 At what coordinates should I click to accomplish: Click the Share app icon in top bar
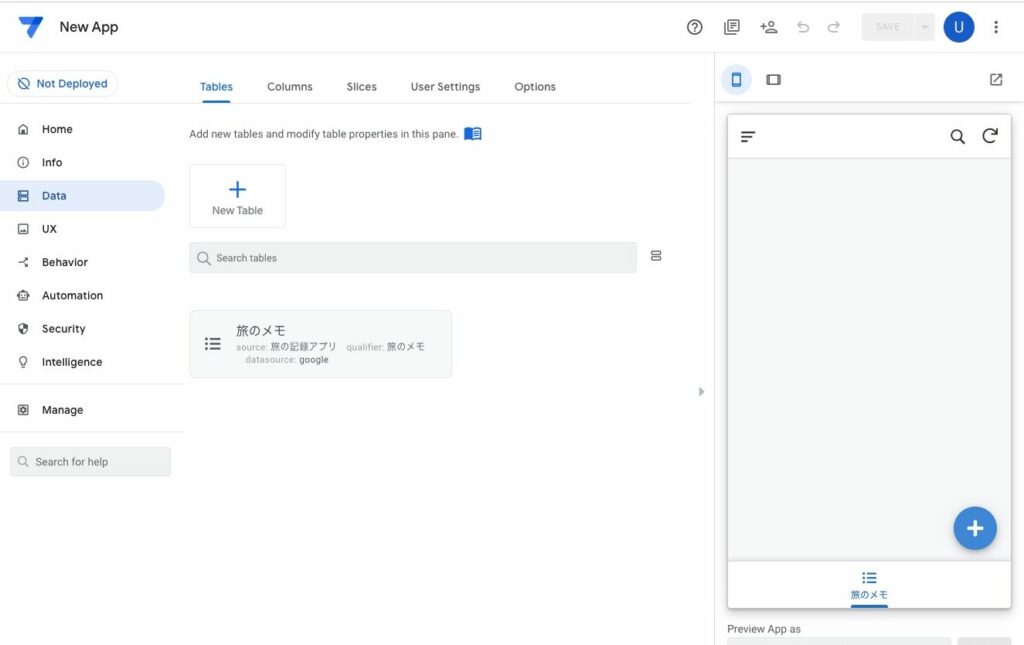[768, 27]
